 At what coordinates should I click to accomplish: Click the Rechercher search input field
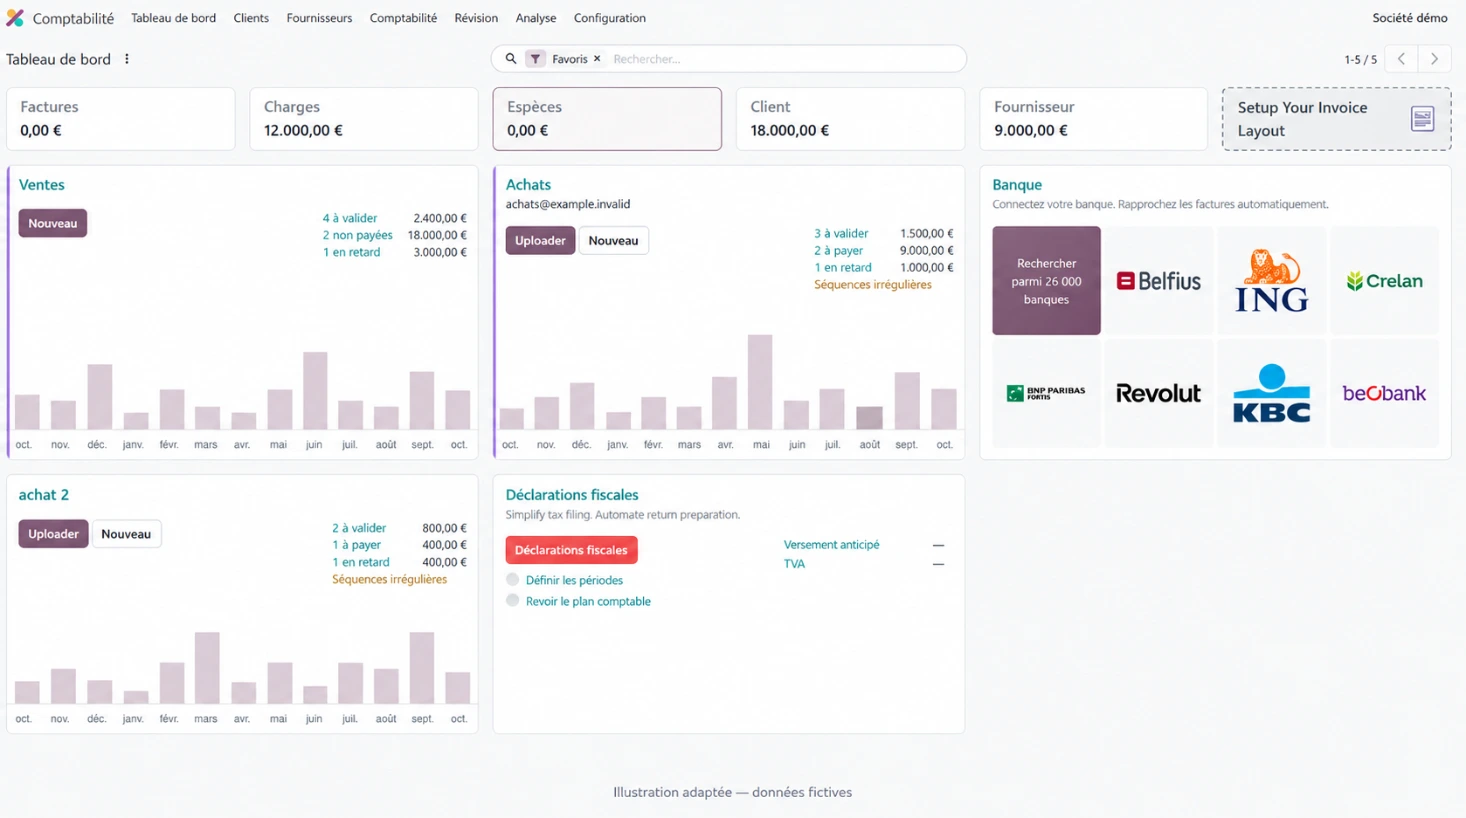(x=785, y=59)
